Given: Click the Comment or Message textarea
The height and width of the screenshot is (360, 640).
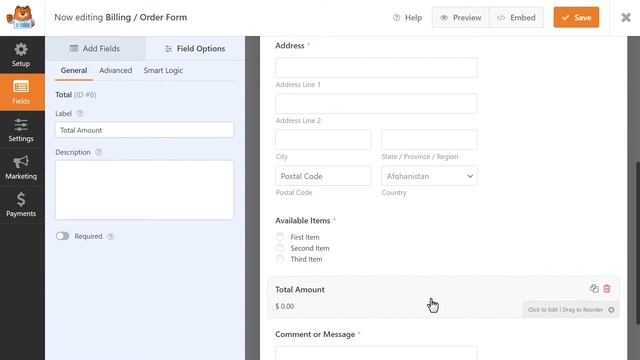Looking at the screenshot, I should [376, 353].
